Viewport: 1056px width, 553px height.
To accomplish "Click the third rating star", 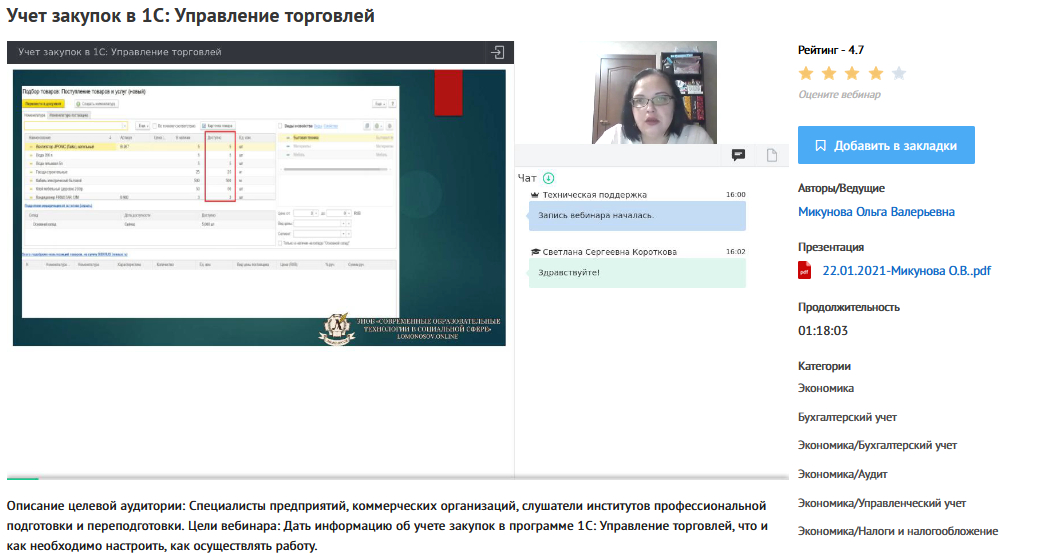I will [x=852, y=73].
